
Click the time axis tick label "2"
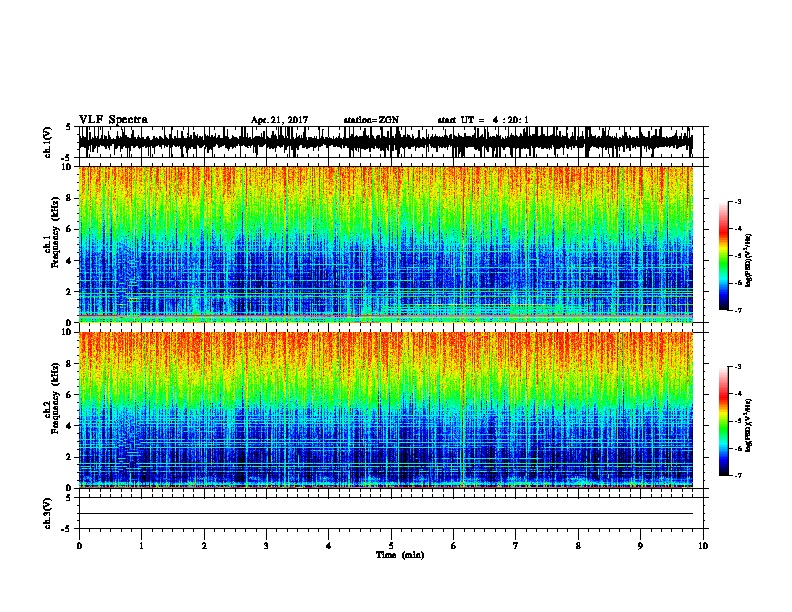(x=204, y=545)
